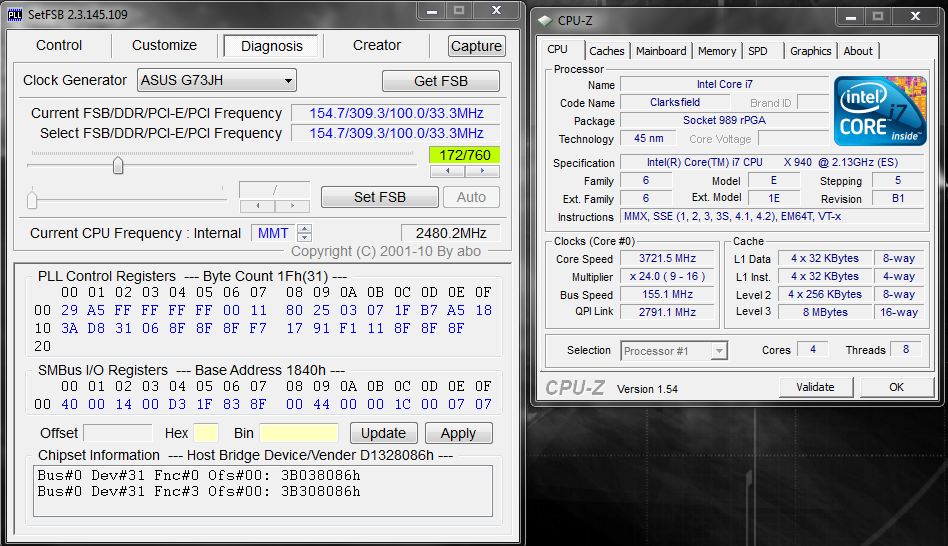Screen dimensions: 948x546
Task: Switch to the Memory tab
Action: click(716, 51)
